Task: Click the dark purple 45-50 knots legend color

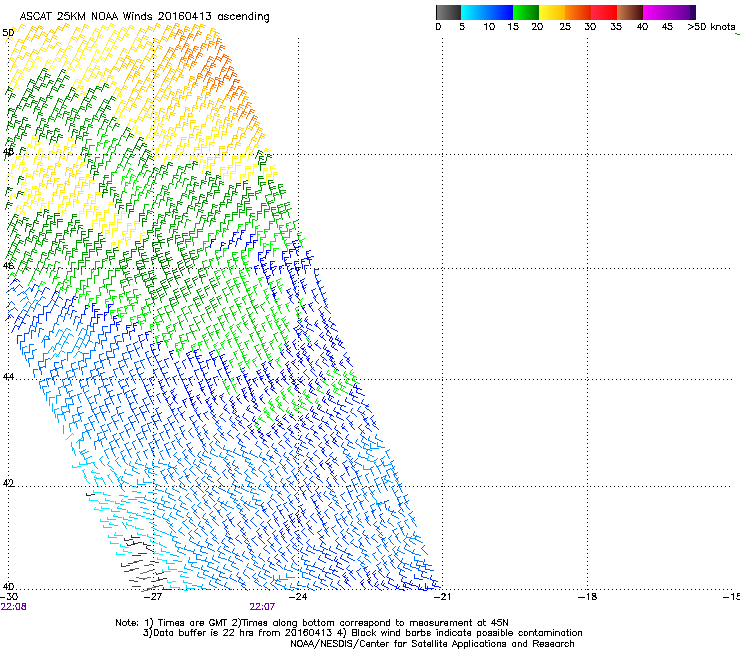Action: [x=682, y=12]
